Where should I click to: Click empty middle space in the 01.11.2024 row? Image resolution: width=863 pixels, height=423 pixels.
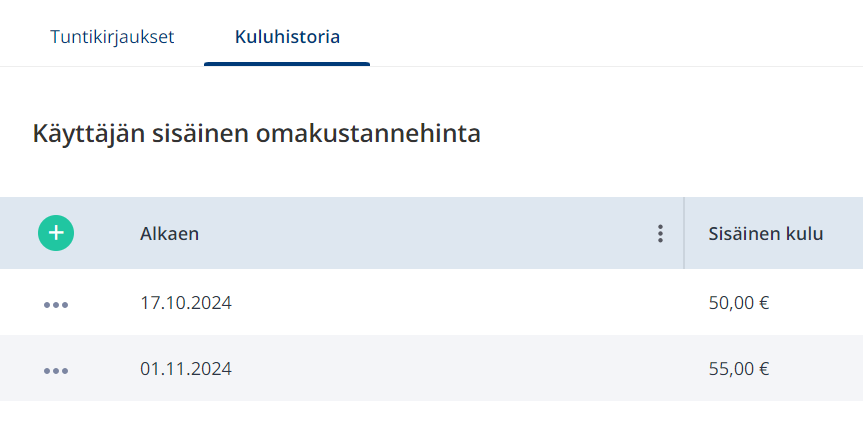[440, 369]
